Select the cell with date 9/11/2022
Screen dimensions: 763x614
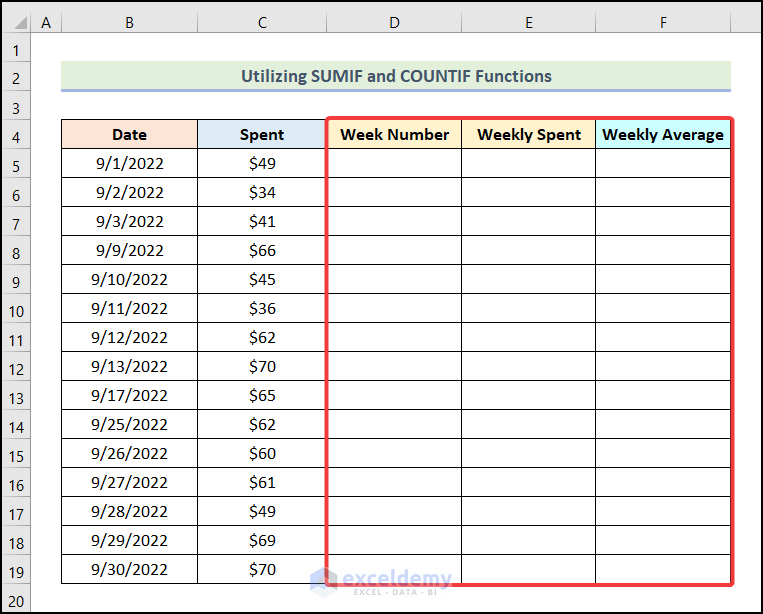pos(129,308)
